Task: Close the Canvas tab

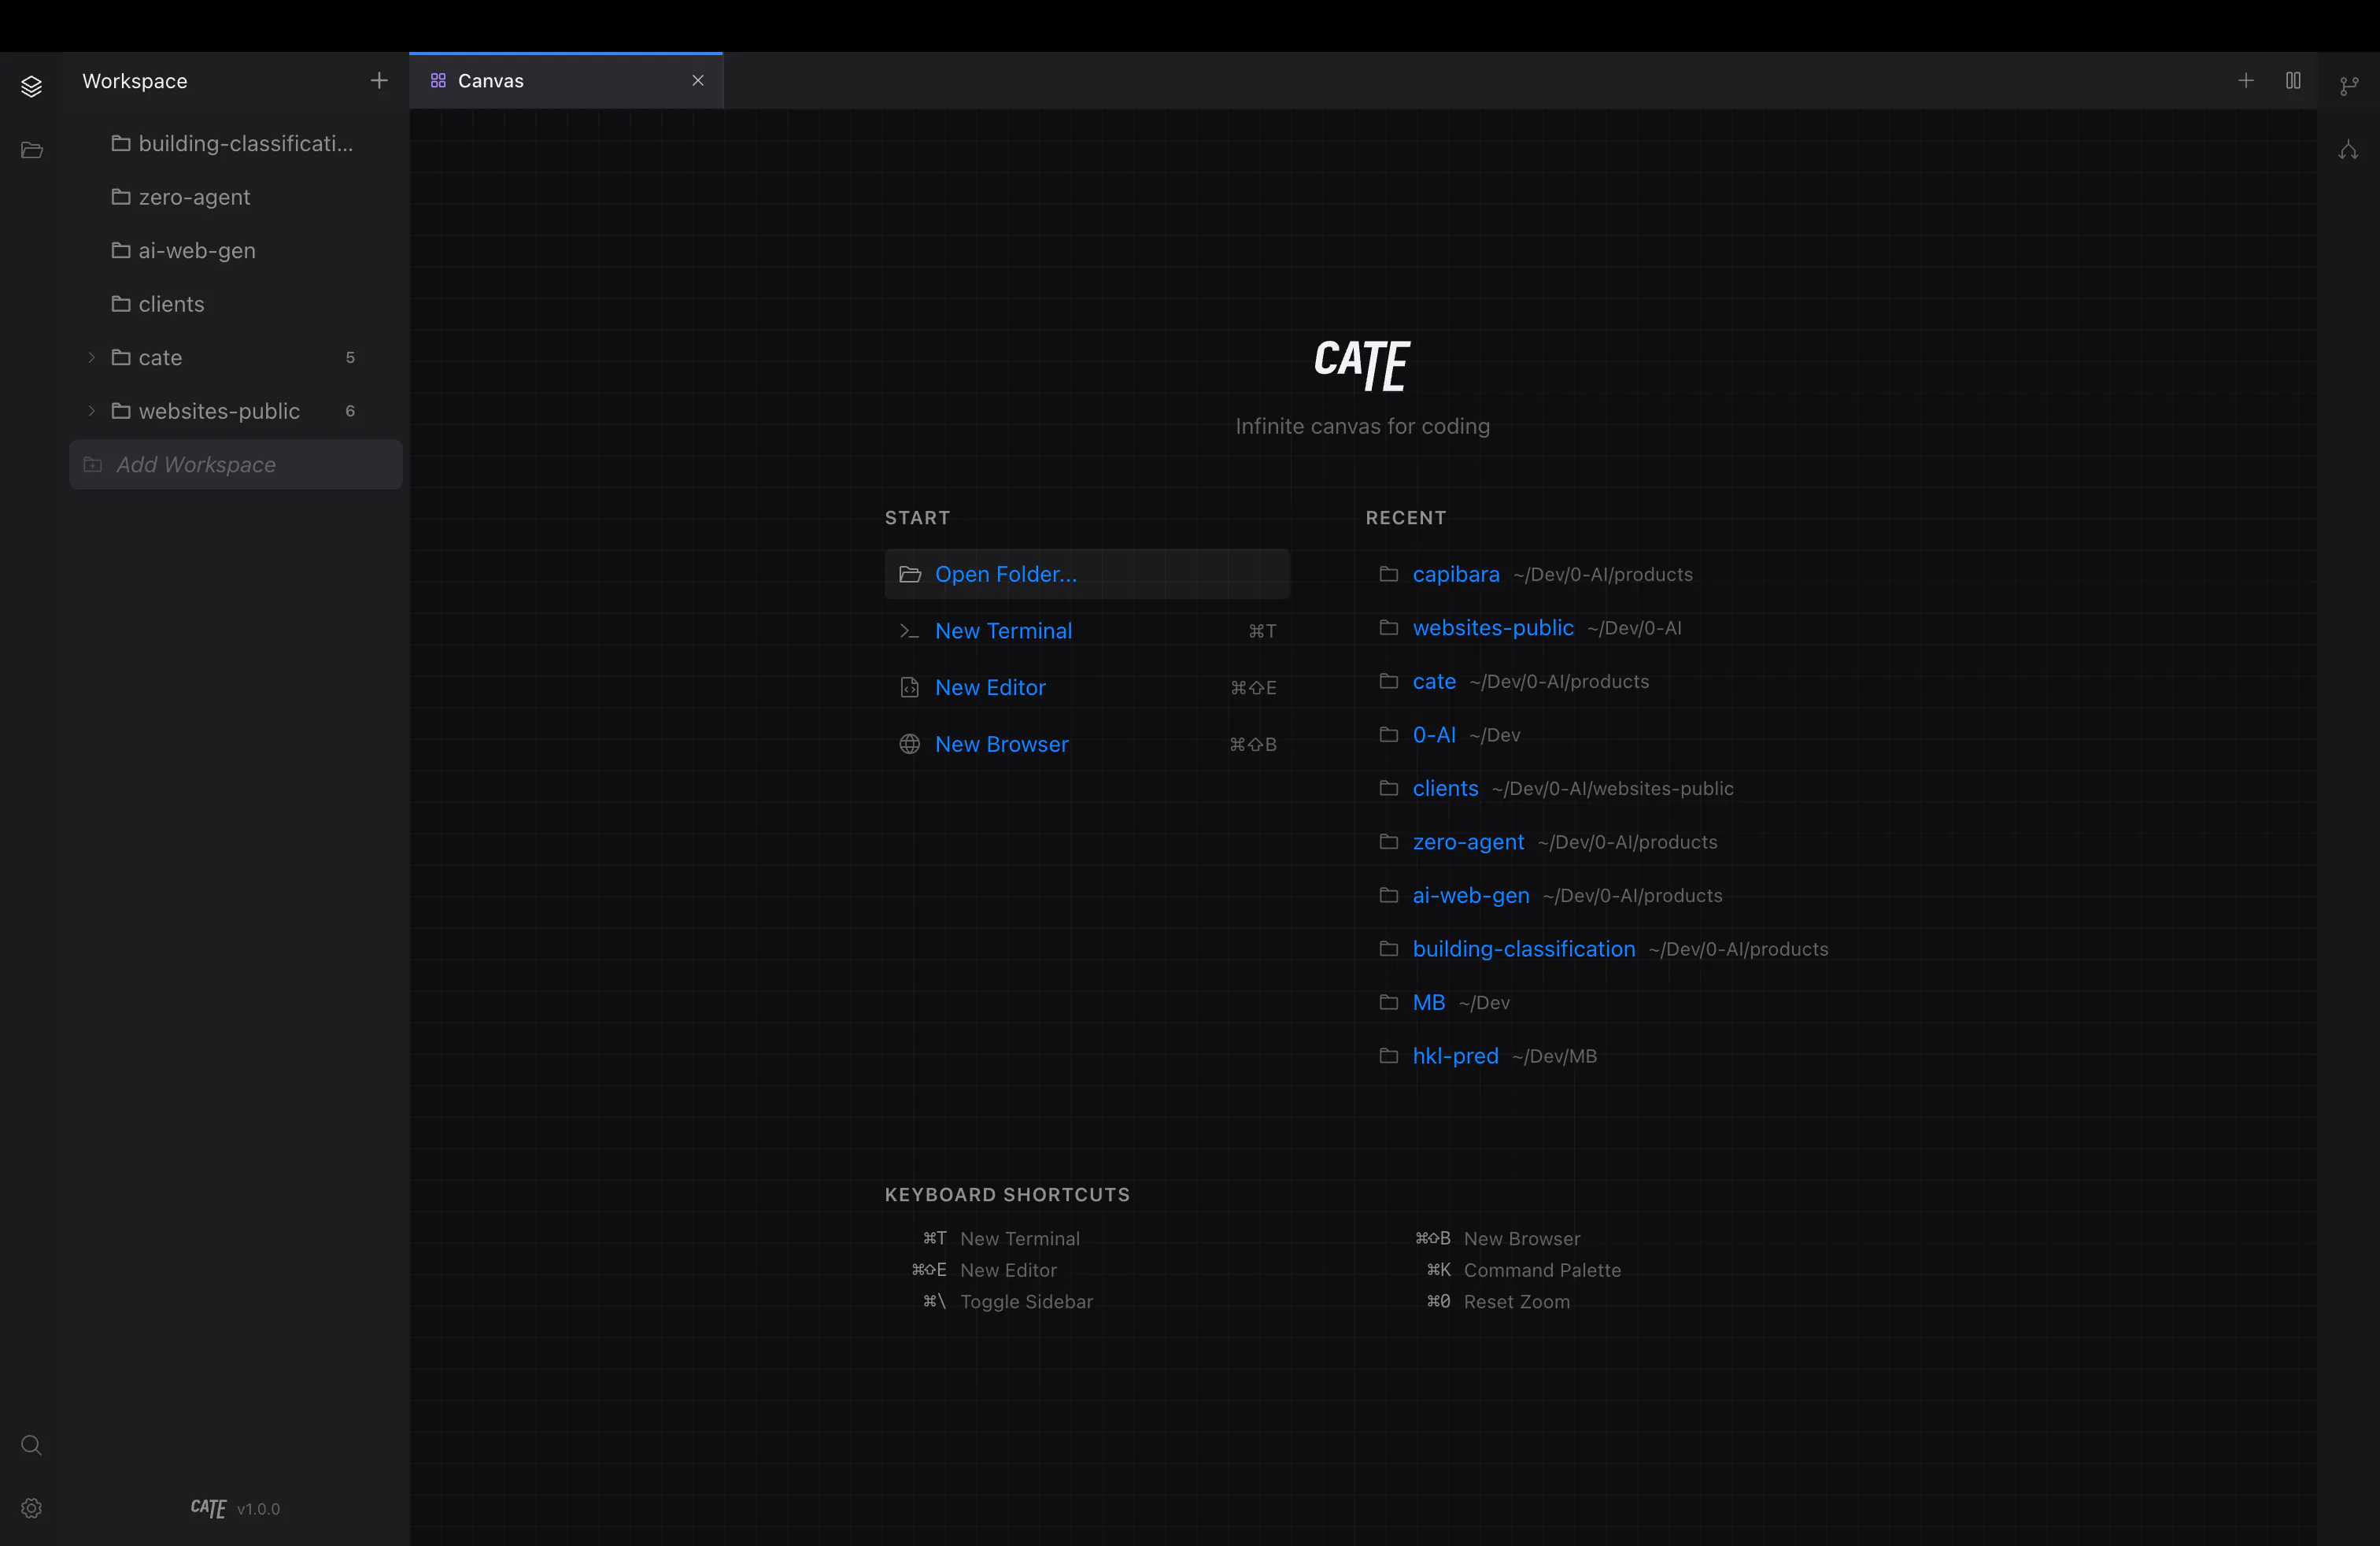Action: point(698,81)
